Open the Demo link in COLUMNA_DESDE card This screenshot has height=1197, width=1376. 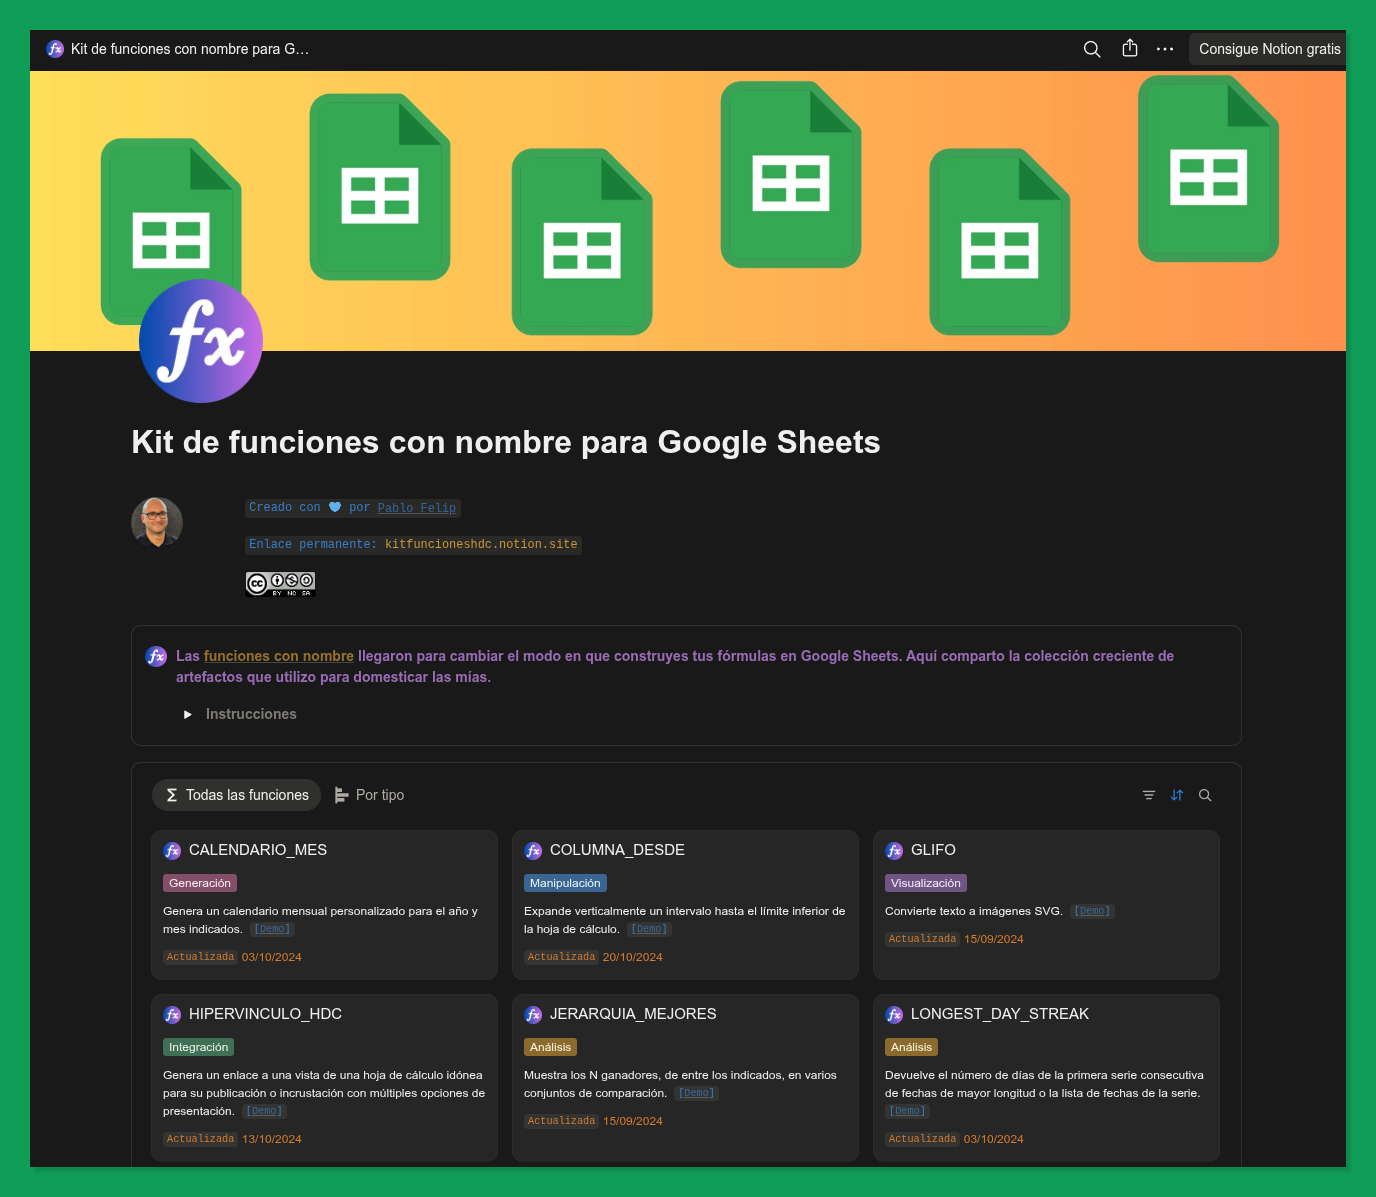[x=649, y=929]
